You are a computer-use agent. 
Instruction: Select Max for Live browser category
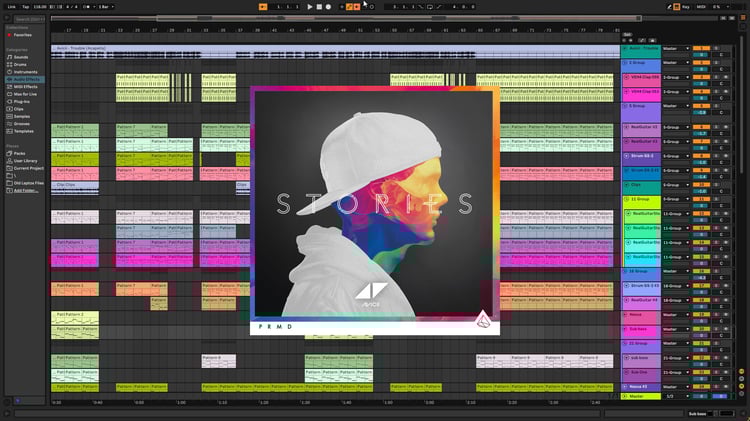25,94
